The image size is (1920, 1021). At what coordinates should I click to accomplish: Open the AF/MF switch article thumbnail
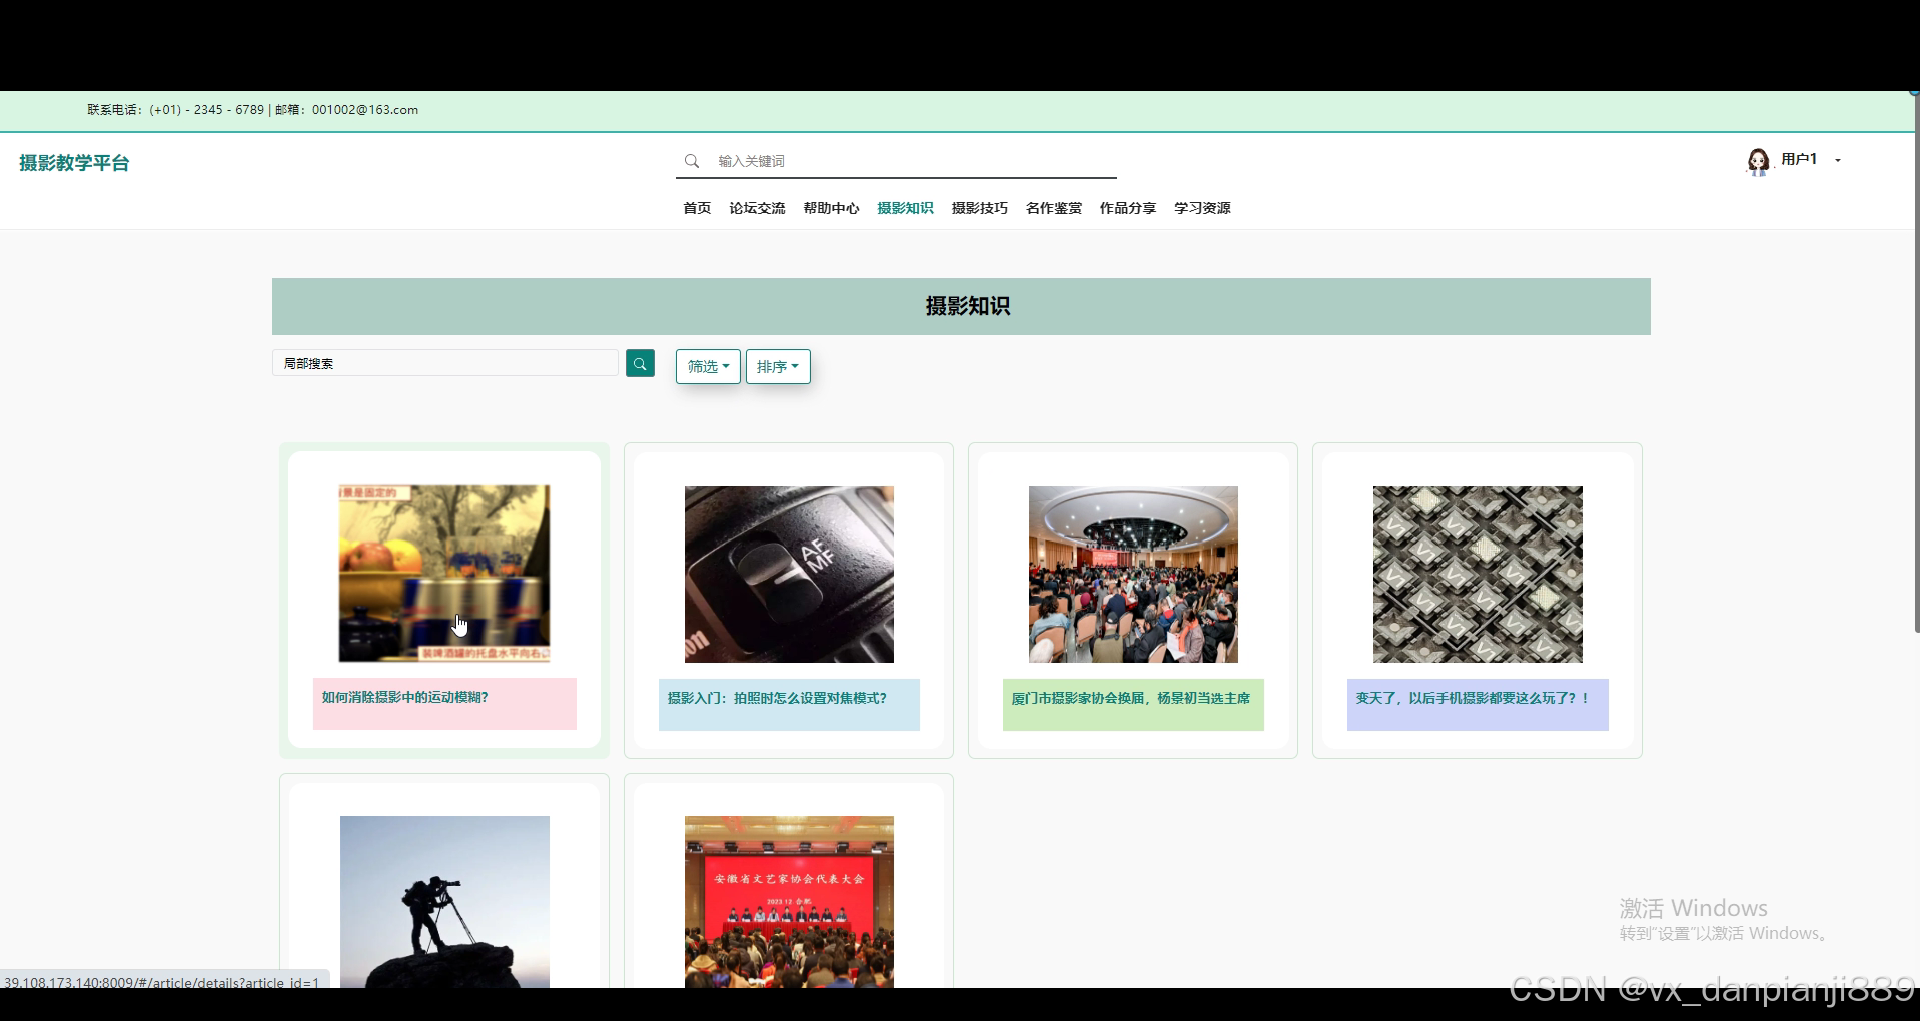tap(789, 574)
